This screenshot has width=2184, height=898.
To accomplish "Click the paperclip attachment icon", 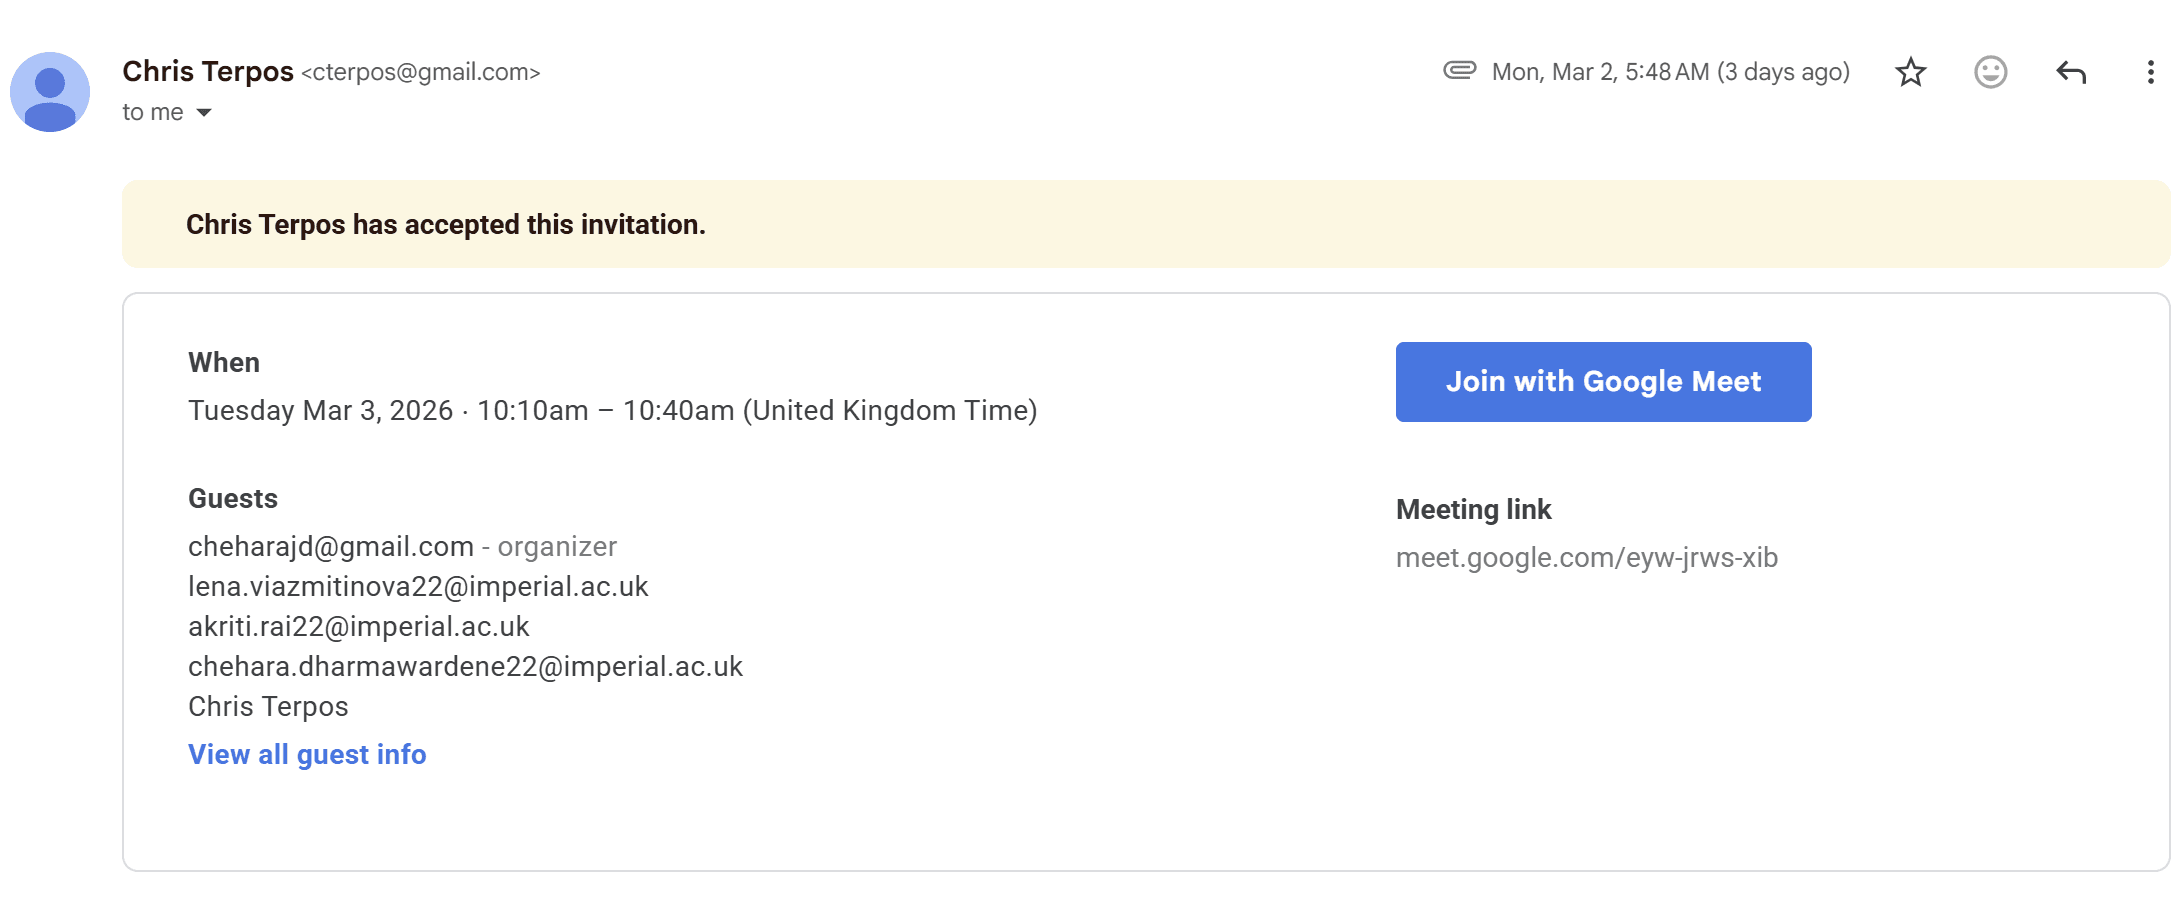I will click(x=1459, y=70).
